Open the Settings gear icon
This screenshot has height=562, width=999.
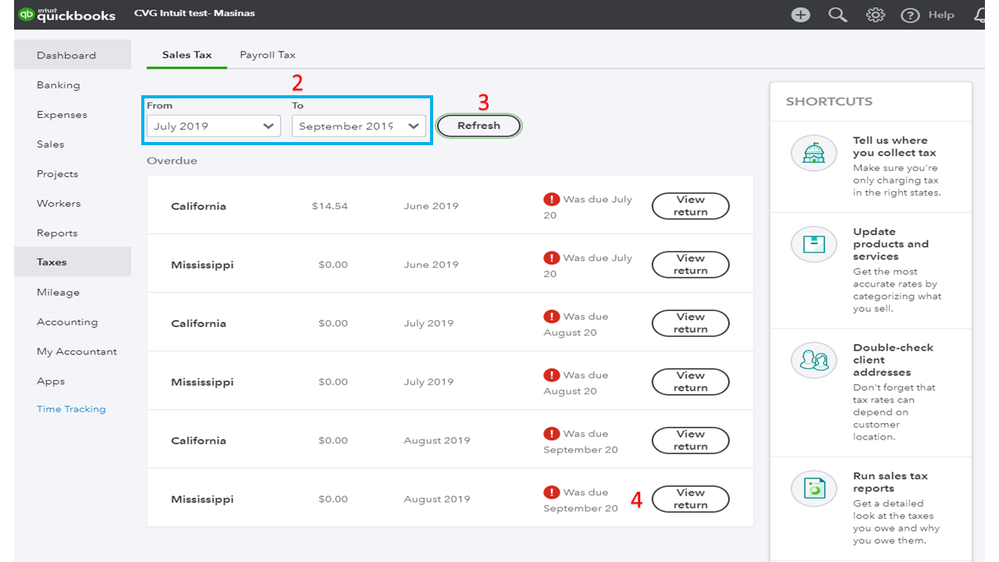(875, 15)
